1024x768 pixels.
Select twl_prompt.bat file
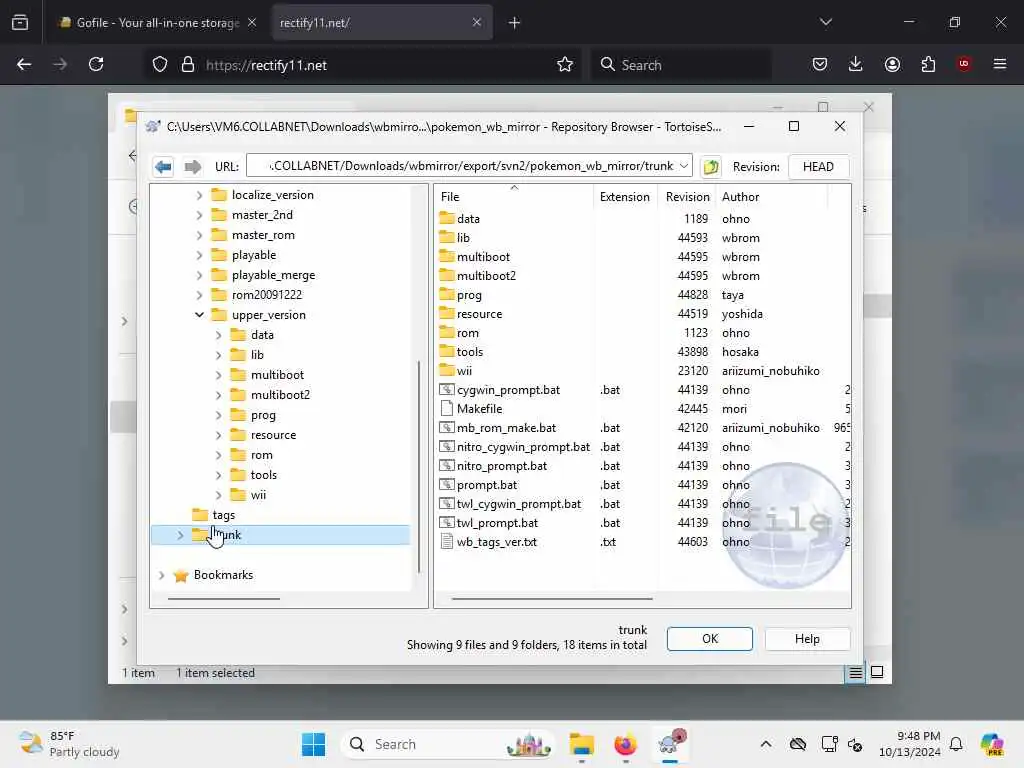pos(497,522)
